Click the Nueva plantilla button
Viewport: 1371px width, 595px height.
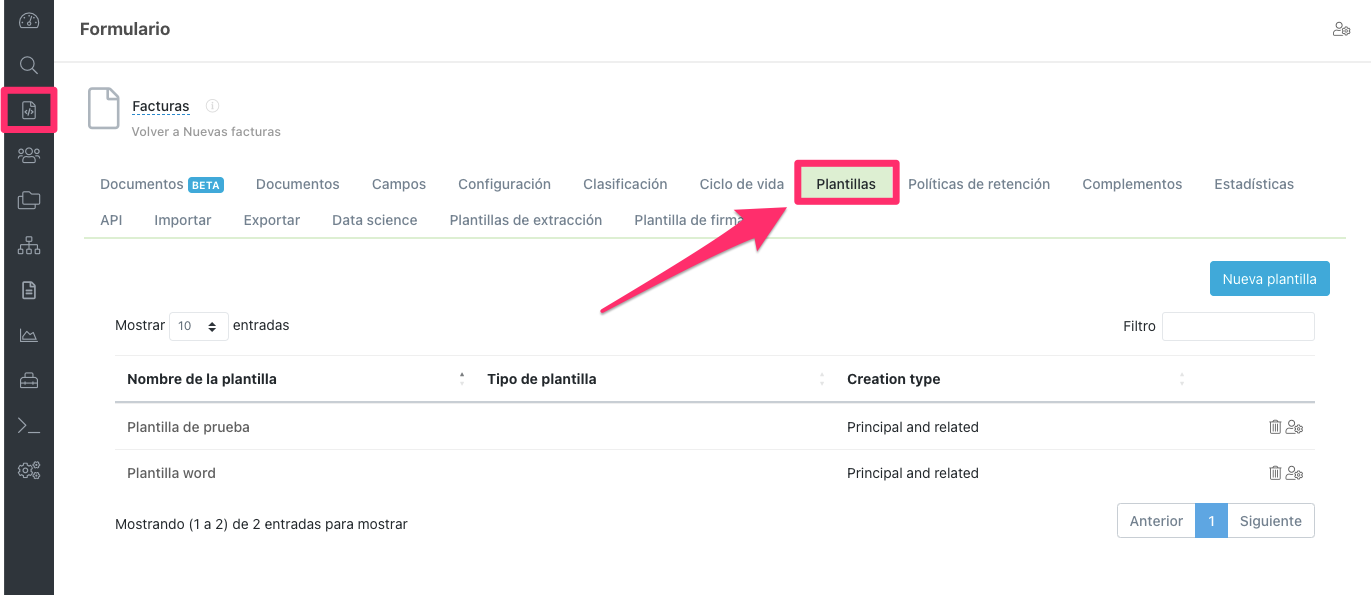point(1269,279)
